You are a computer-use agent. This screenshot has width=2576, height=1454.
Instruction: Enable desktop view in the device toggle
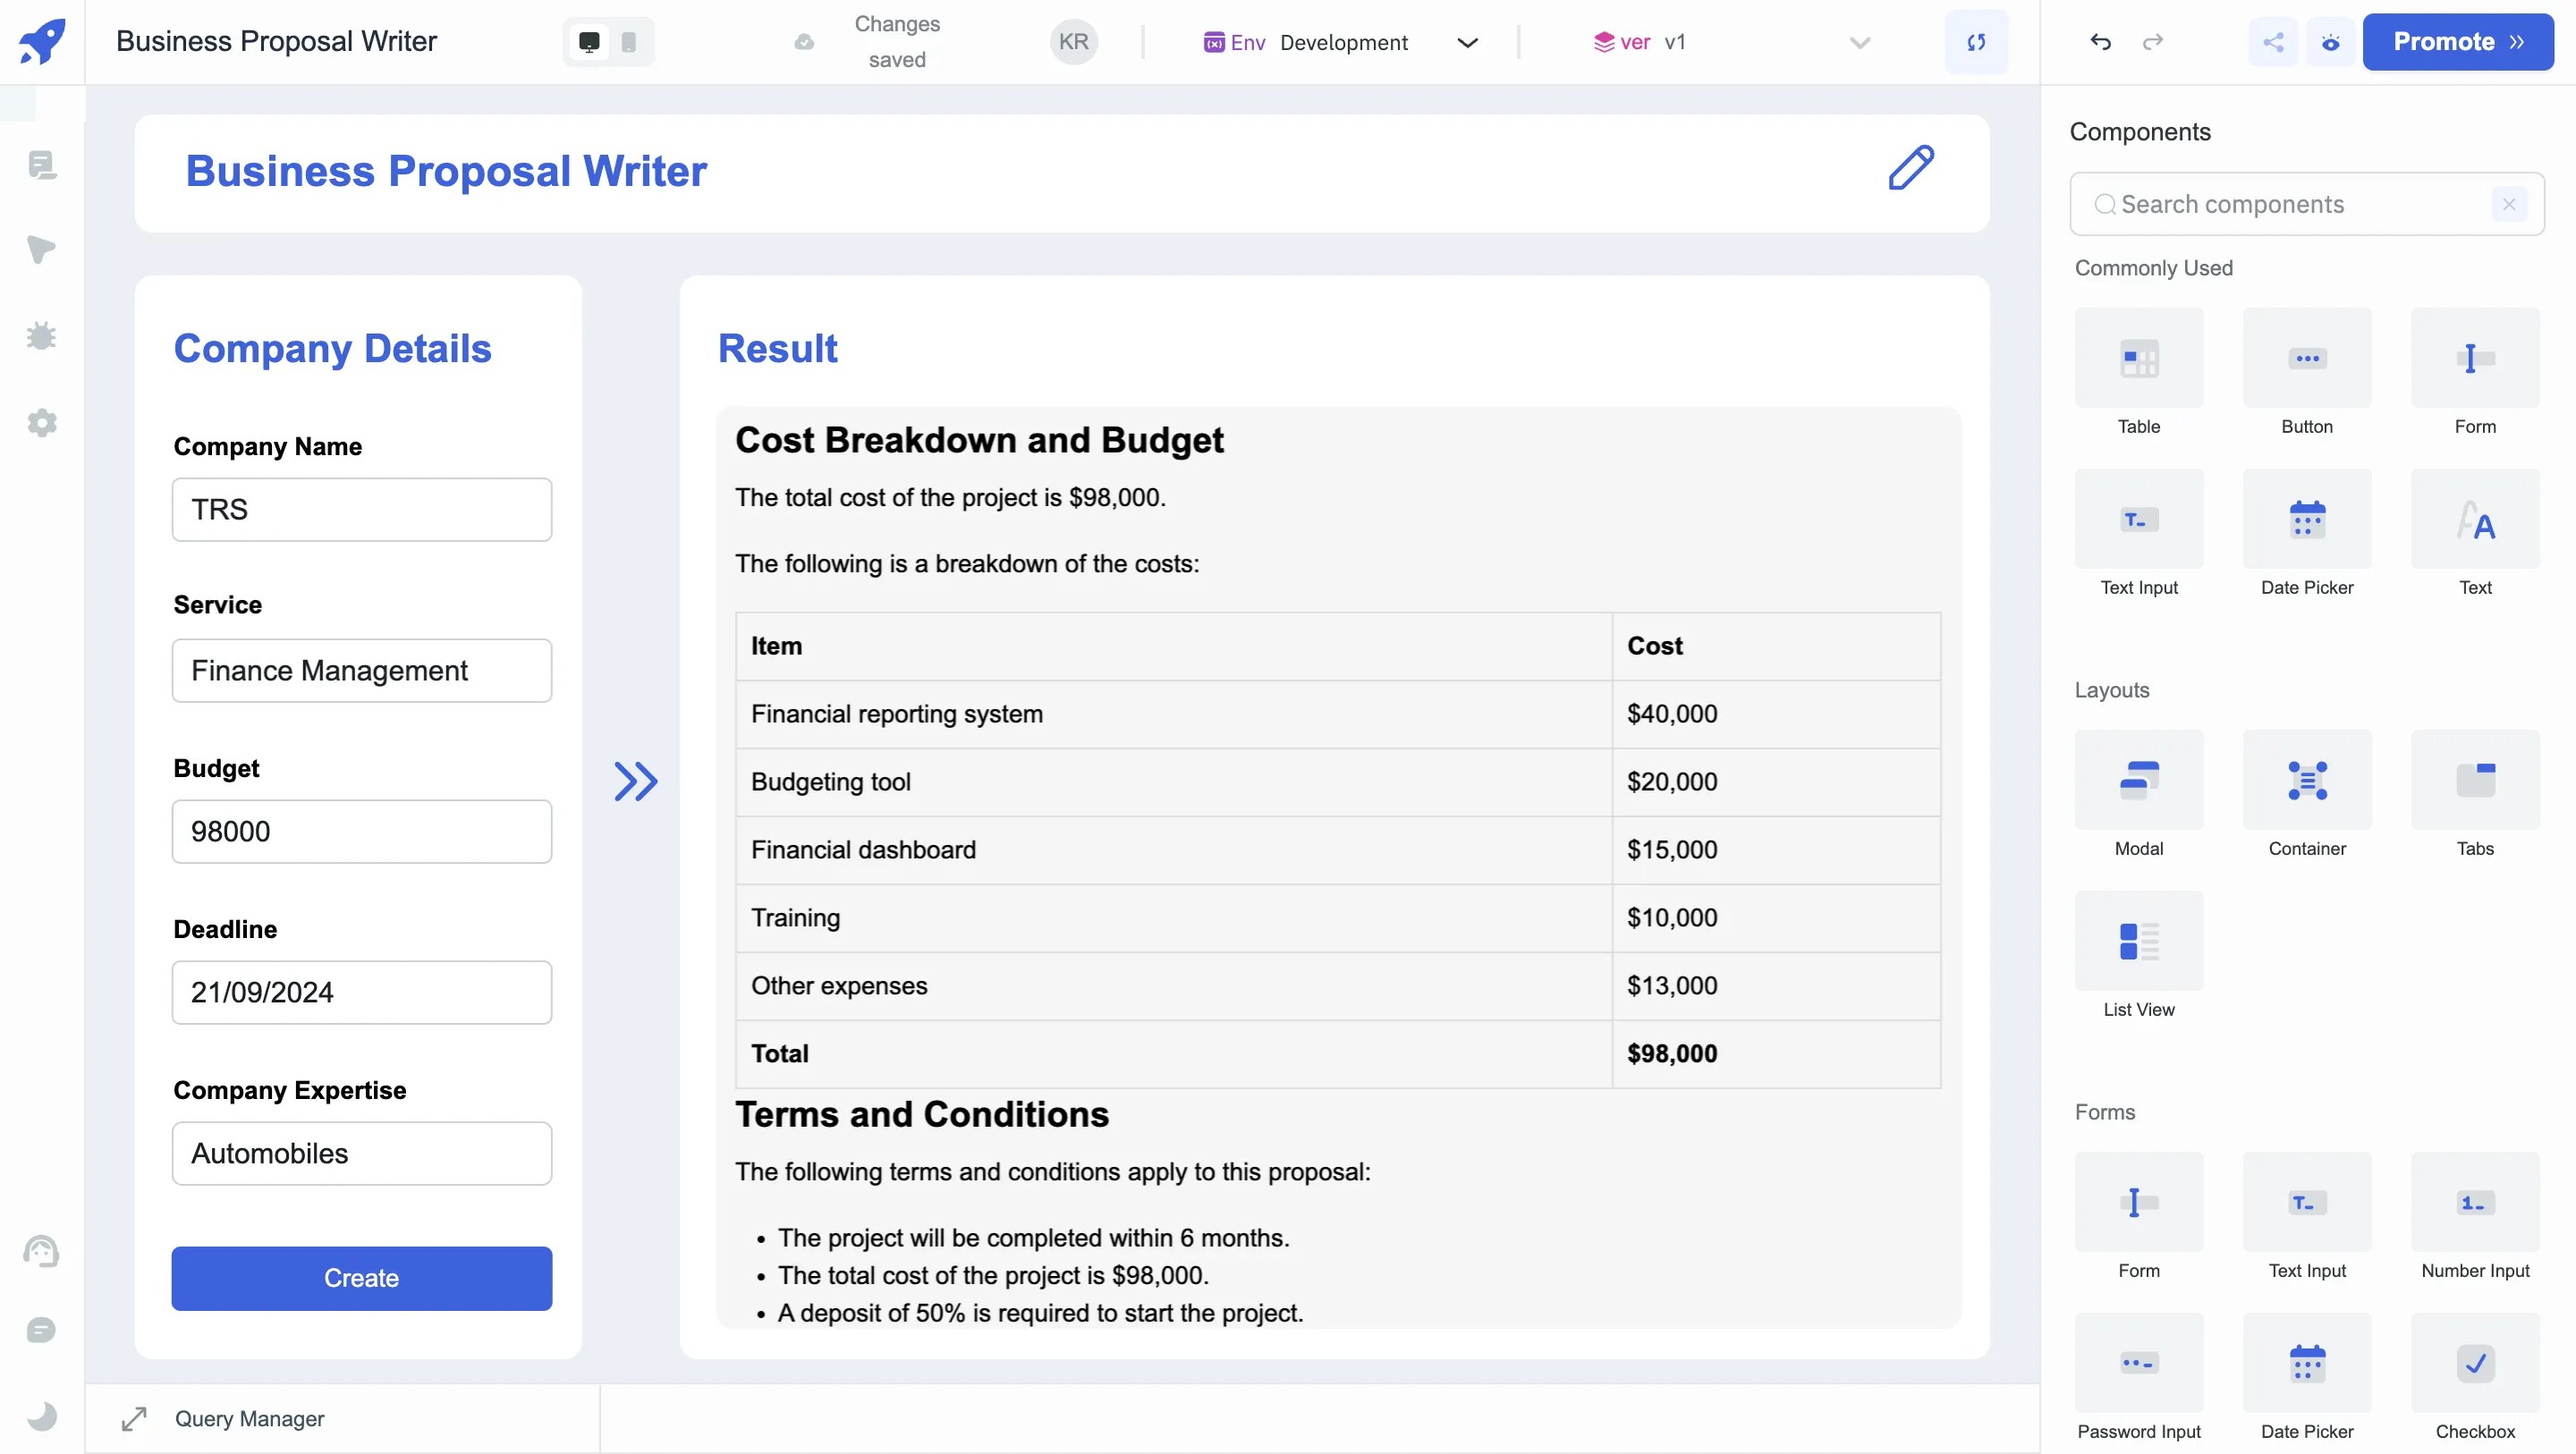(589, 42)
